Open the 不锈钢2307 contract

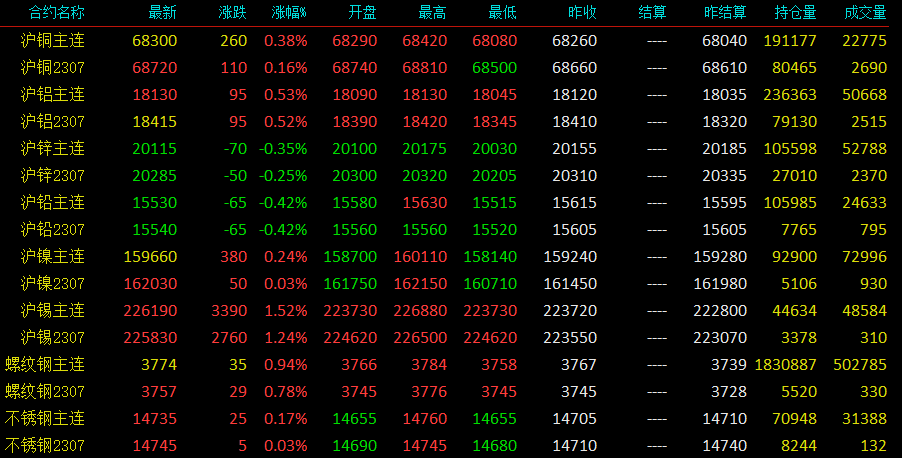pyautogui.click(x=45, y=445)
